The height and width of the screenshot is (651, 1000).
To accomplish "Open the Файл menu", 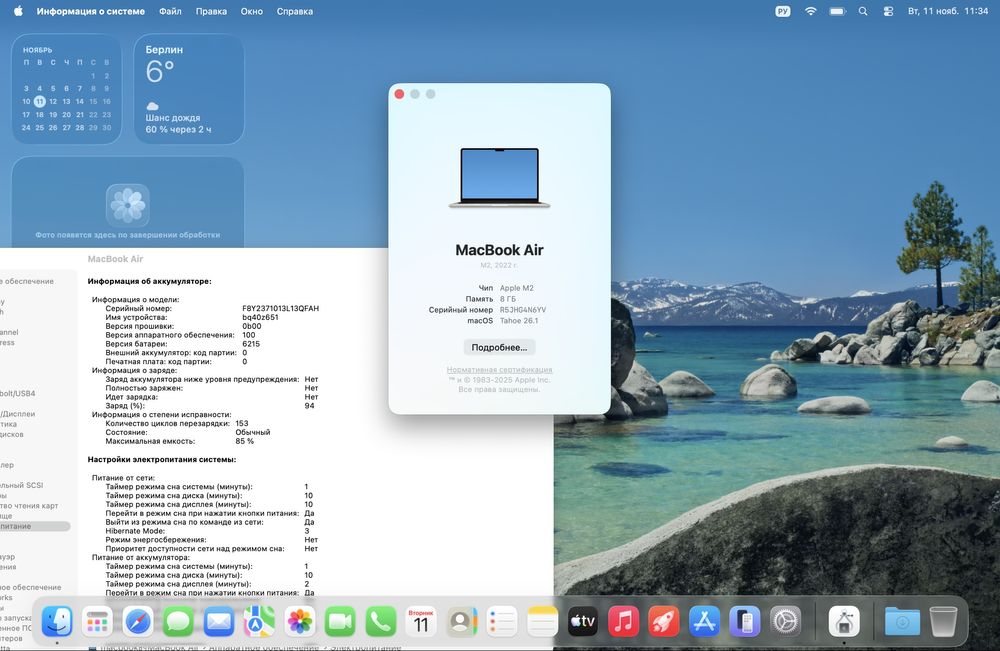I will [170, 11].
